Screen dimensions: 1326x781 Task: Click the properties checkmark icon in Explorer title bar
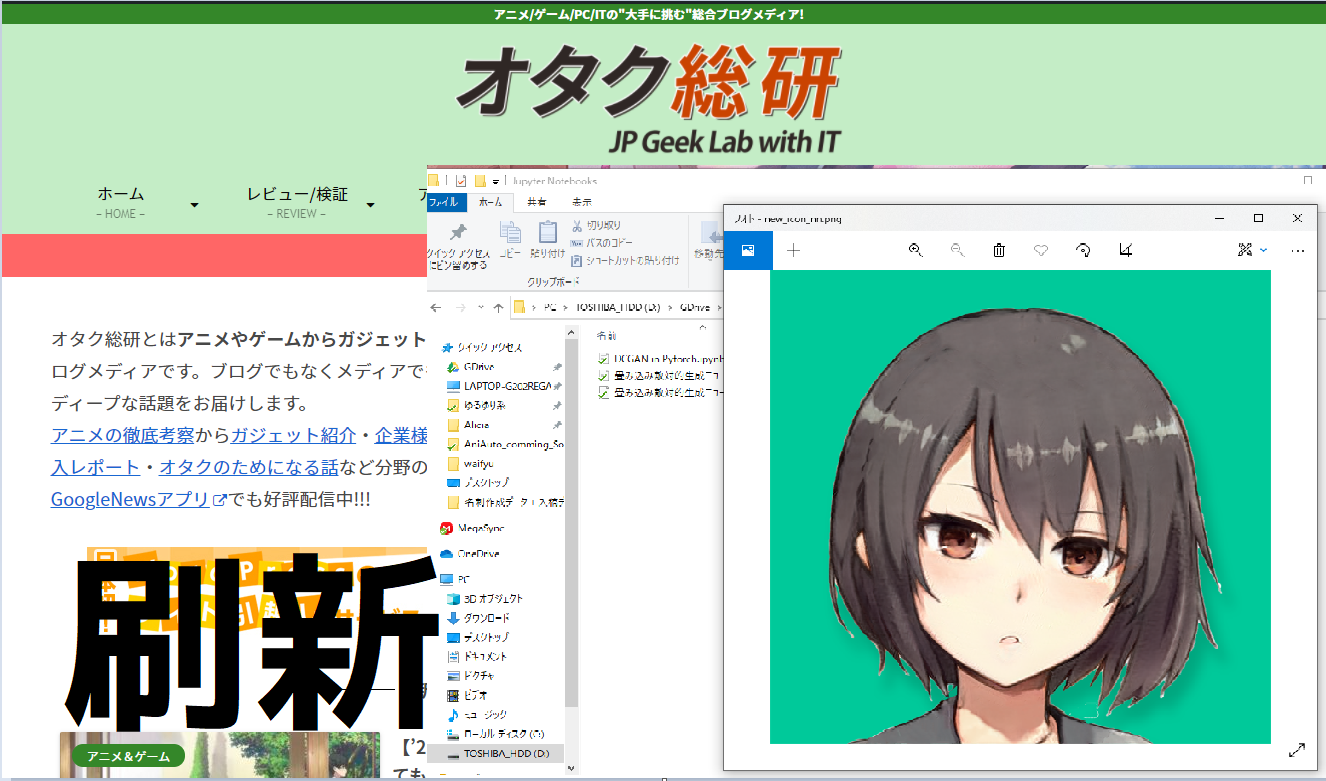(x=461, y=181)
